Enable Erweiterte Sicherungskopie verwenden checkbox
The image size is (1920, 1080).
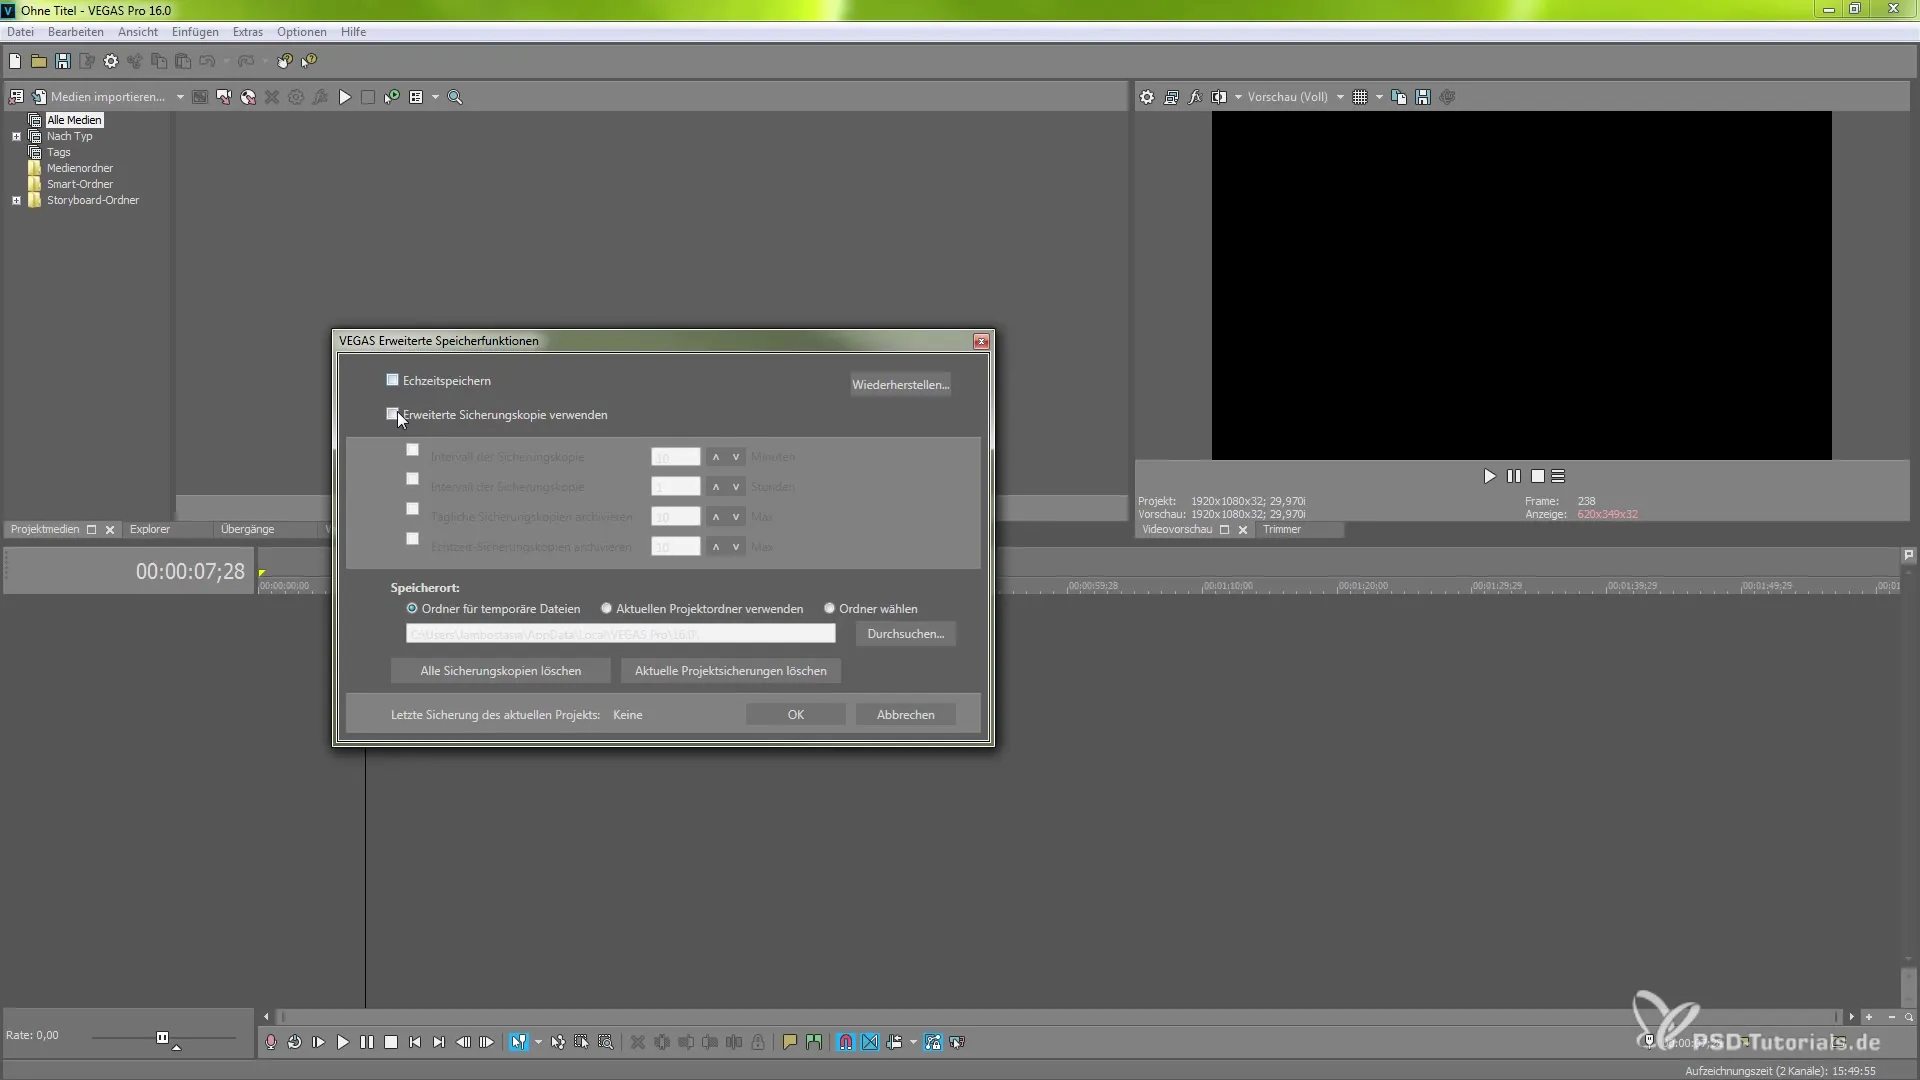(393, 414)
